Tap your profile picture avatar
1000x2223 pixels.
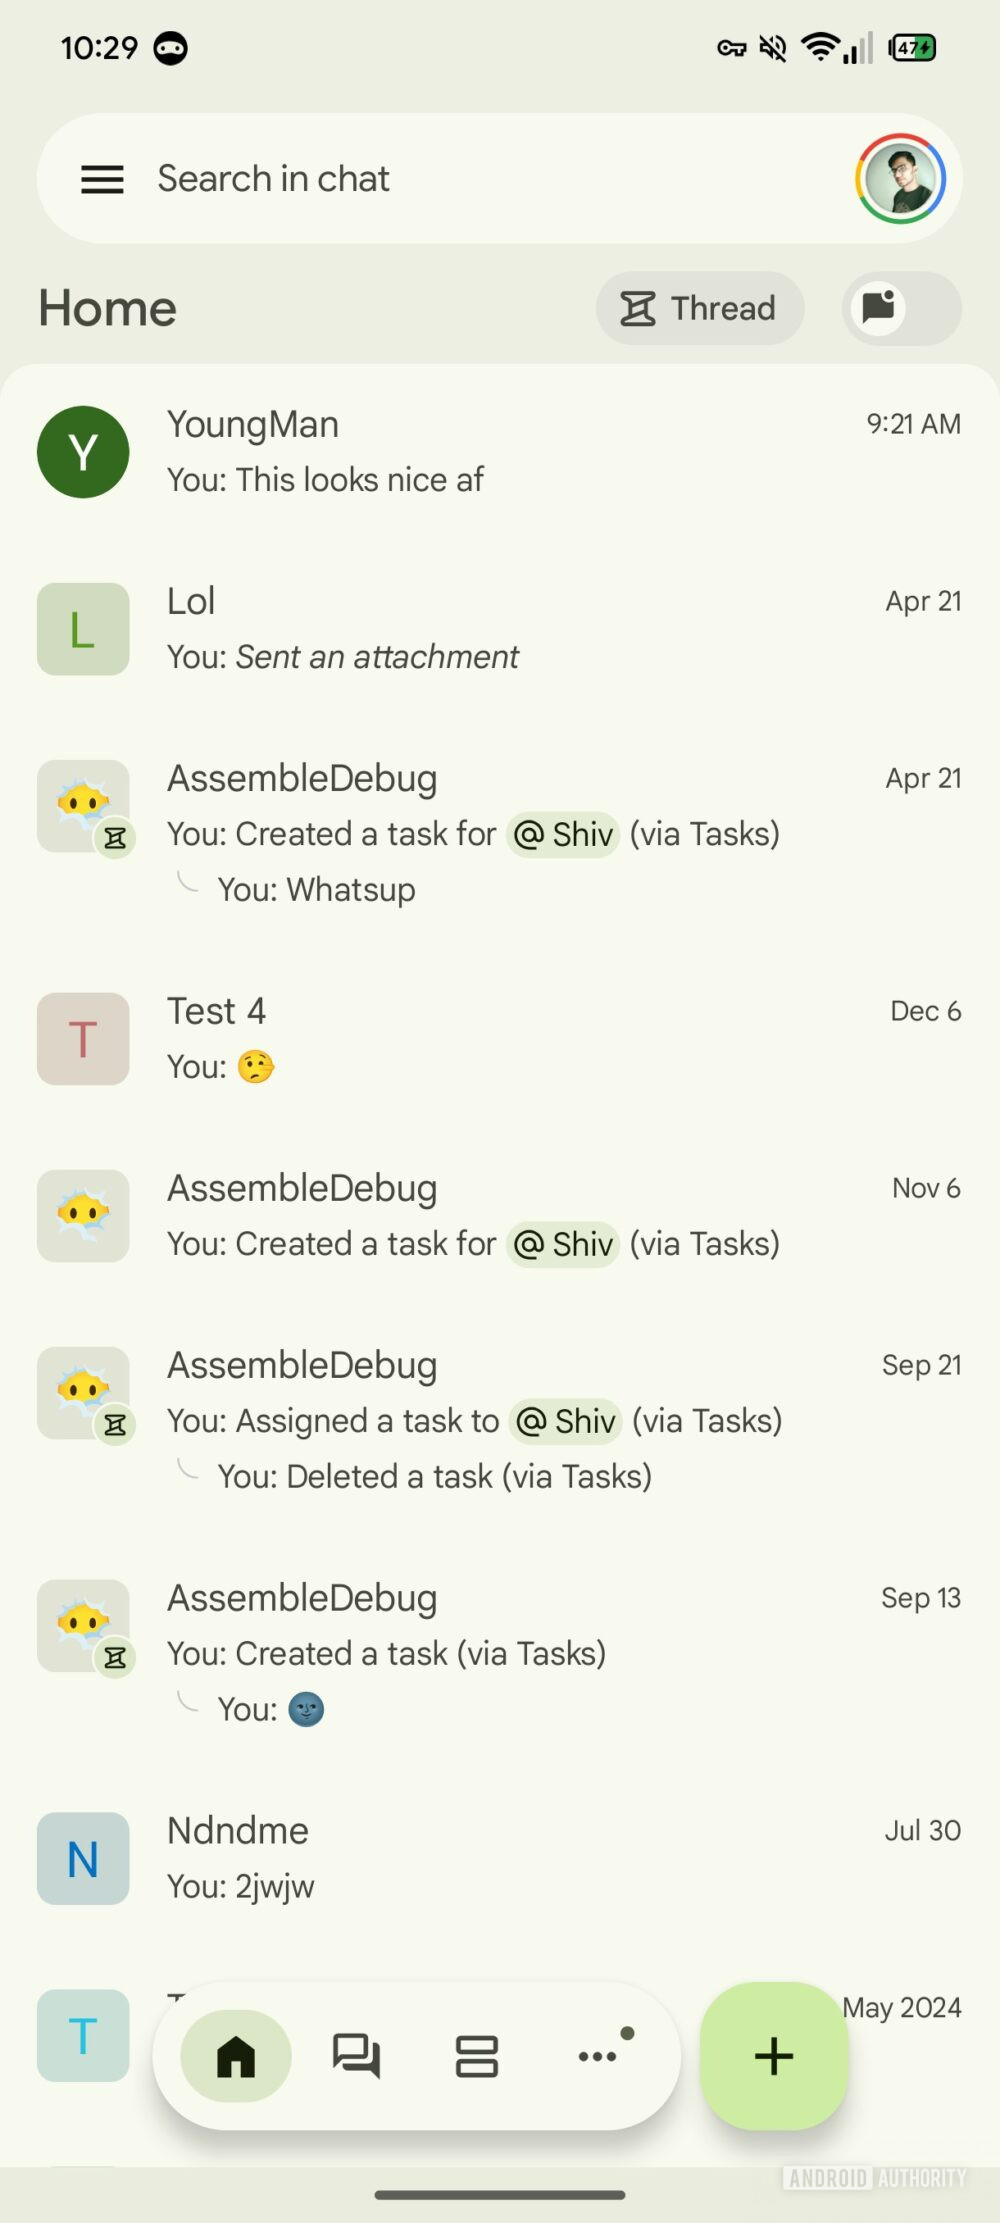(x=900, y=178)
